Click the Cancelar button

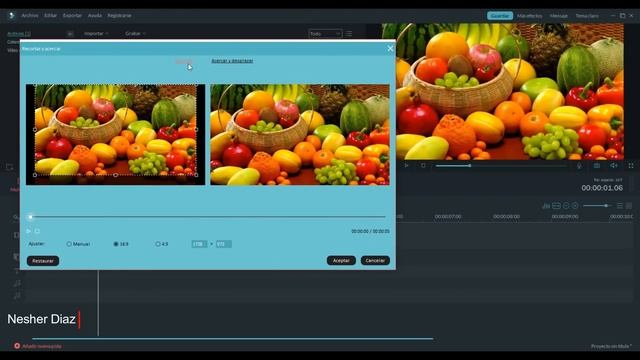coord(375,260)
